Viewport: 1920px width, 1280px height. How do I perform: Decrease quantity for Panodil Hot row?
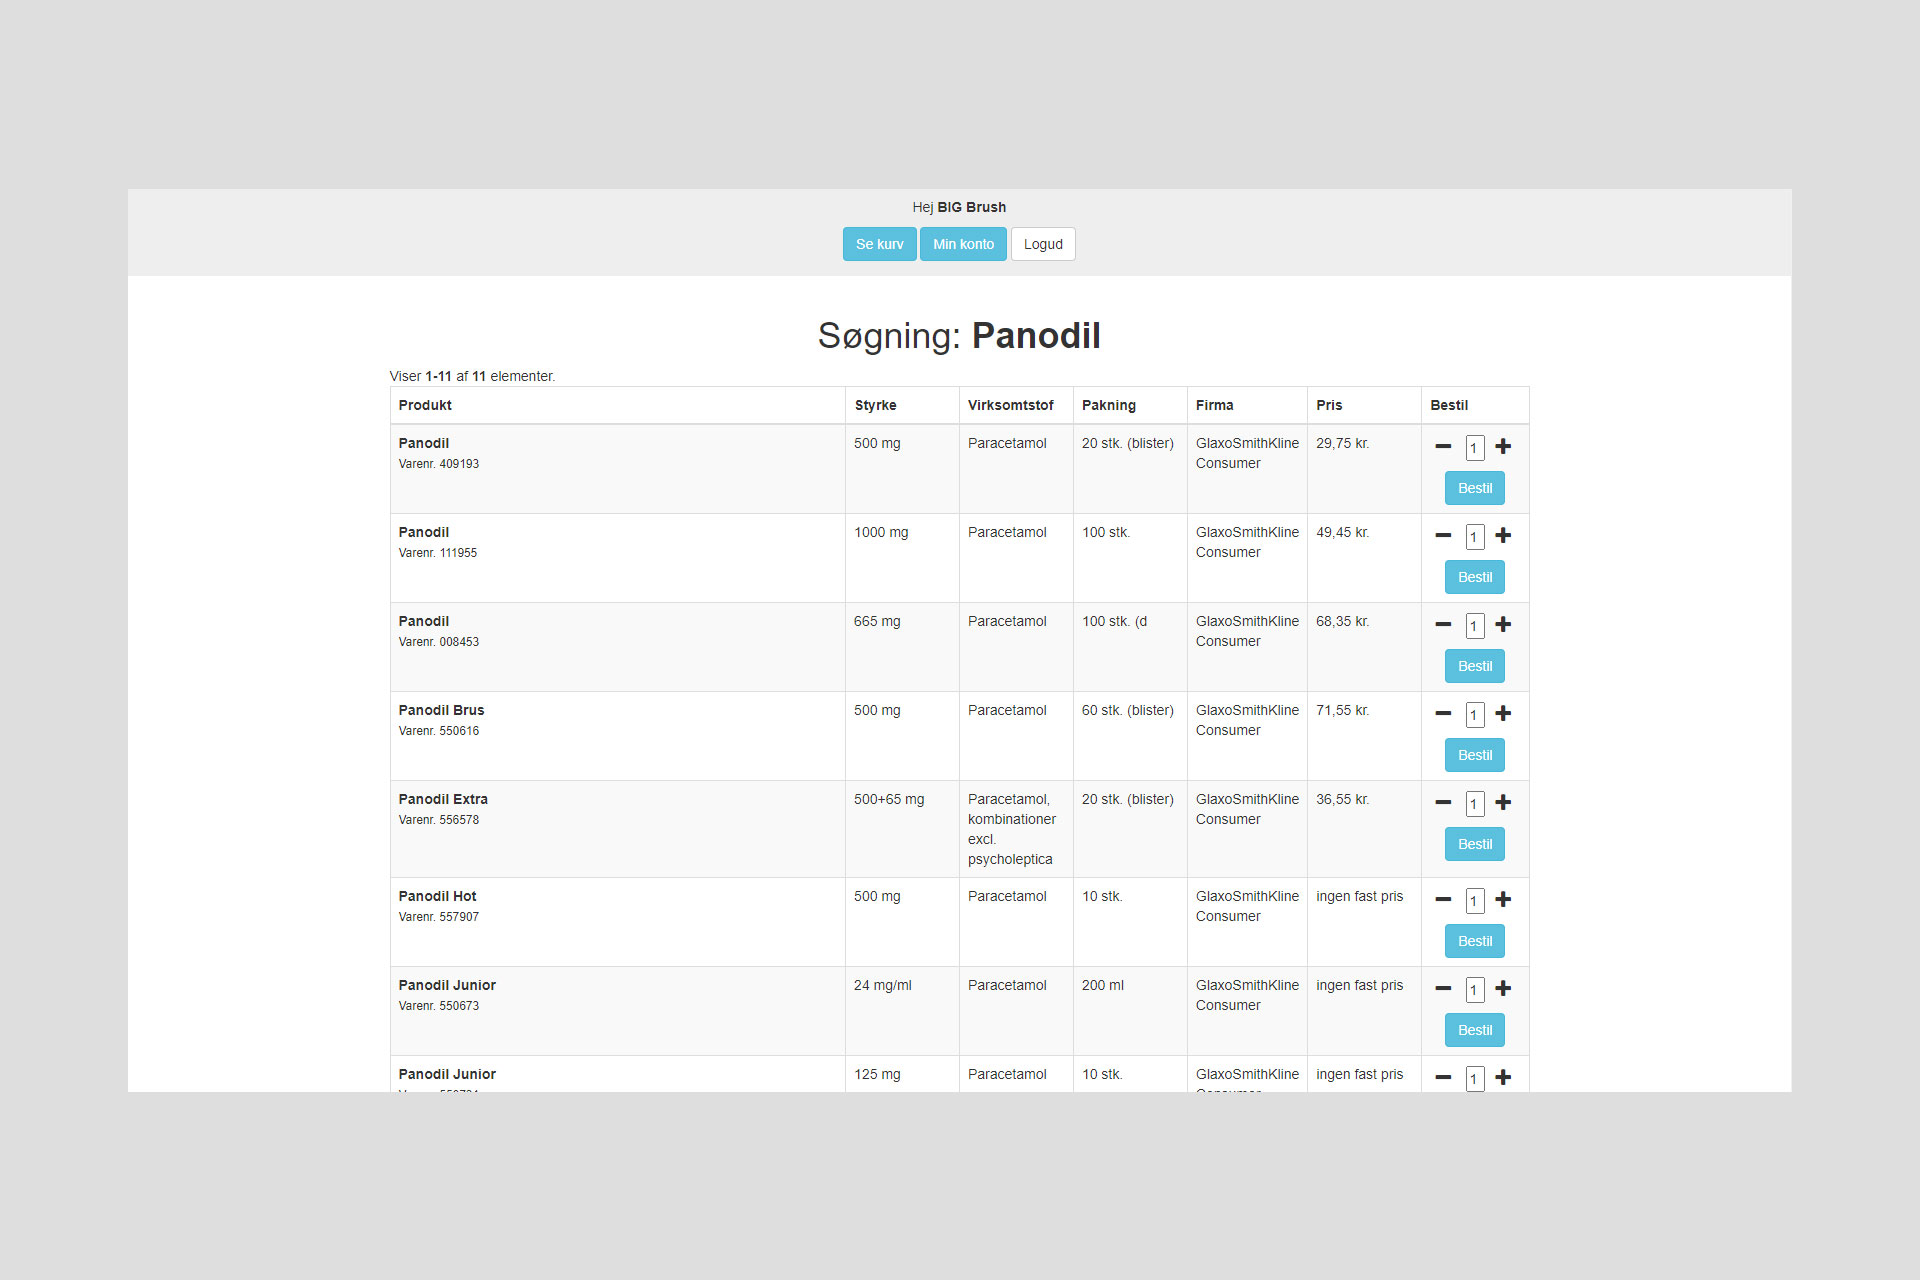(1443, 899)
